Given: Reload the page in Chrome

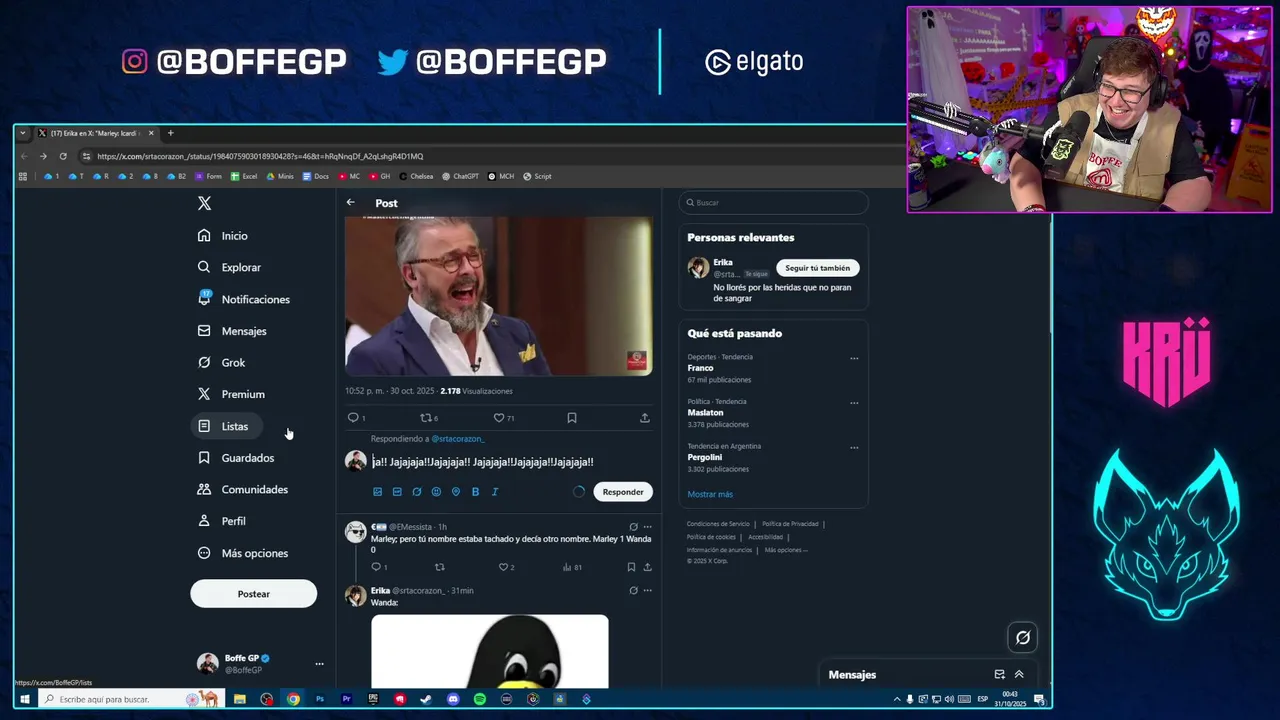Looking at the screenshot, I should point(63,156).
